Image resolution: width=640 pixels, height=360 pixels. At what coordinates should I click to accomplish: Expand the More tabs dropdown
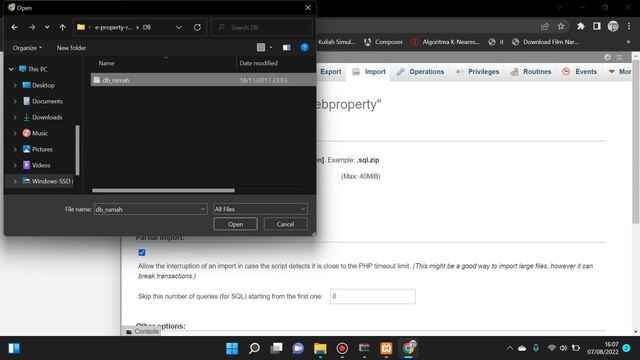pos(620,72)
